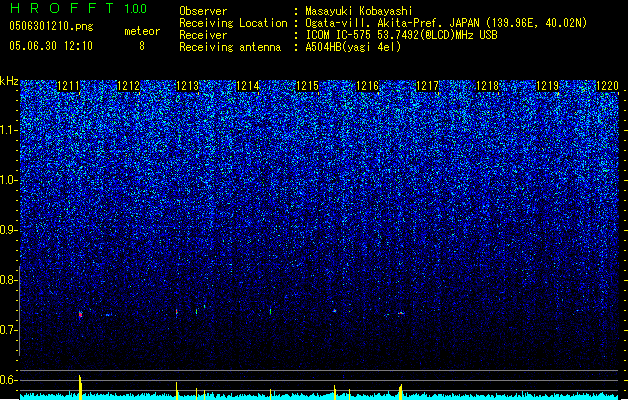The height and width of the screenshot is (400, 629).
Task: Click the 1216 time marker
Action: 367,86
